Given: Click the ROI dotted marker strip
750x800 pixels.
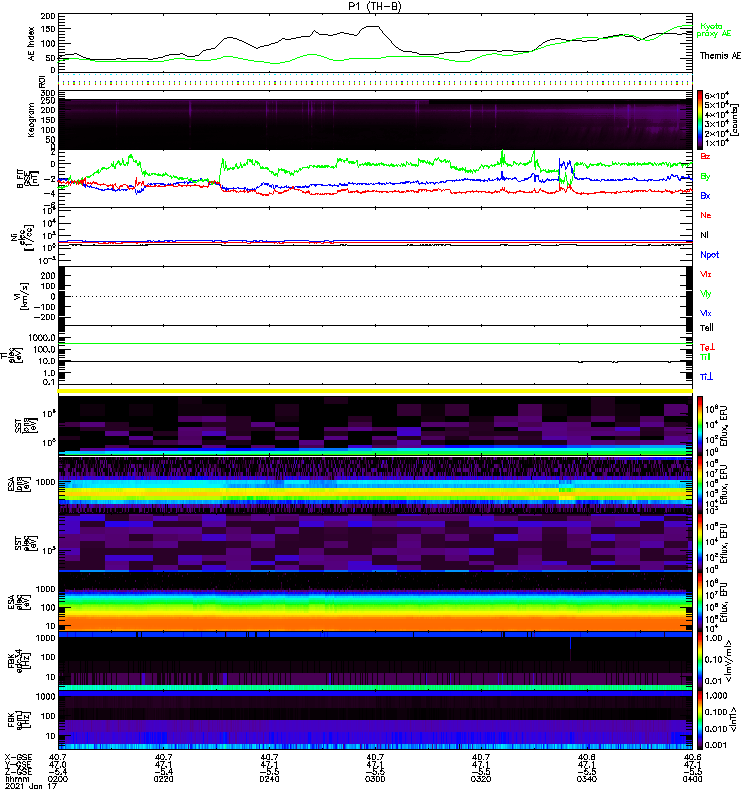Looking at the screenshot, I should tap(375, 81).
